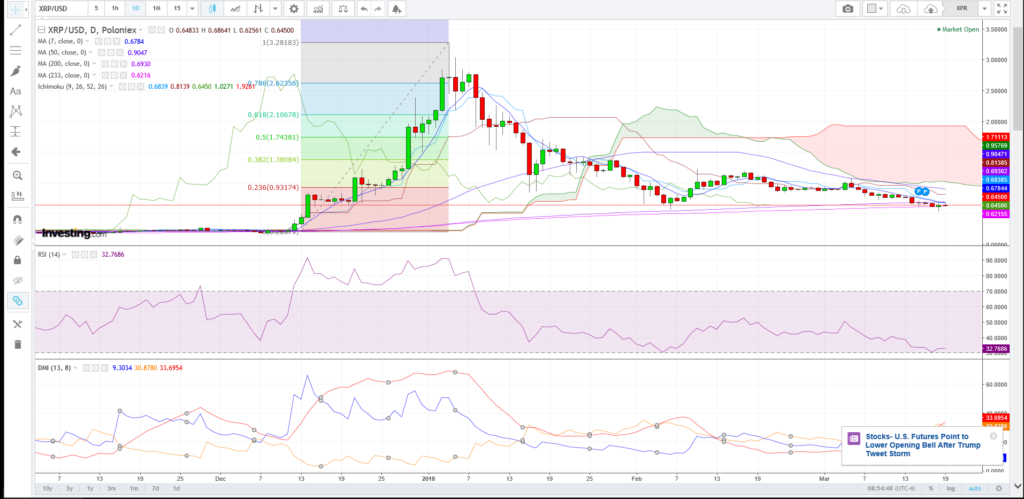Select the 1D interval
The height and width of the screenshot is (499, 1024).
click(136, 8)
